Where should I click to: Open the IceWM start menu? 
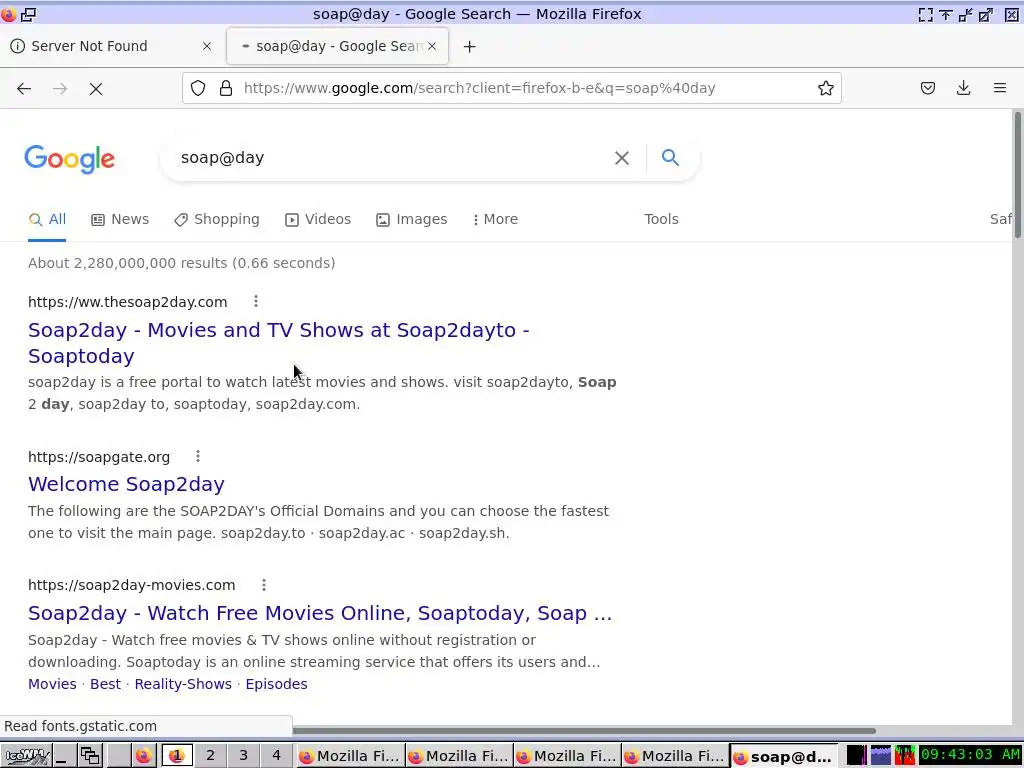[26, 756]
